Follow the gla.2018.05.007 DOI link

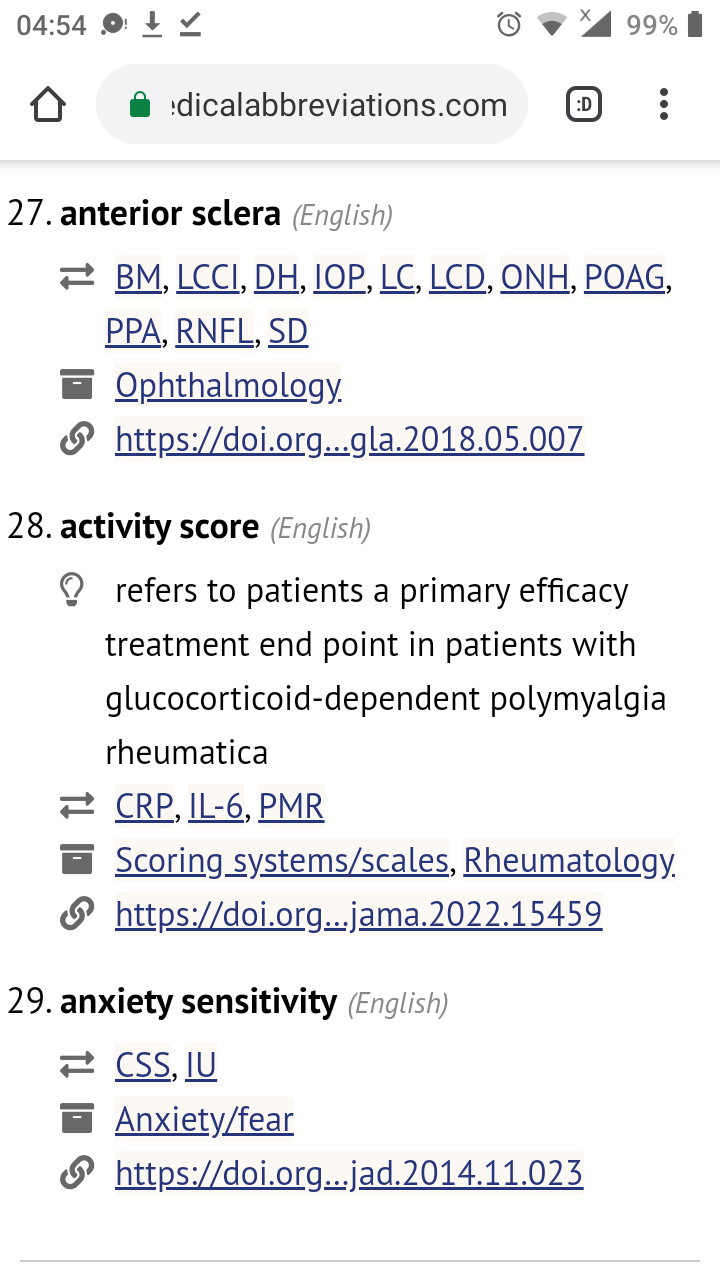(x=349, y=439)
